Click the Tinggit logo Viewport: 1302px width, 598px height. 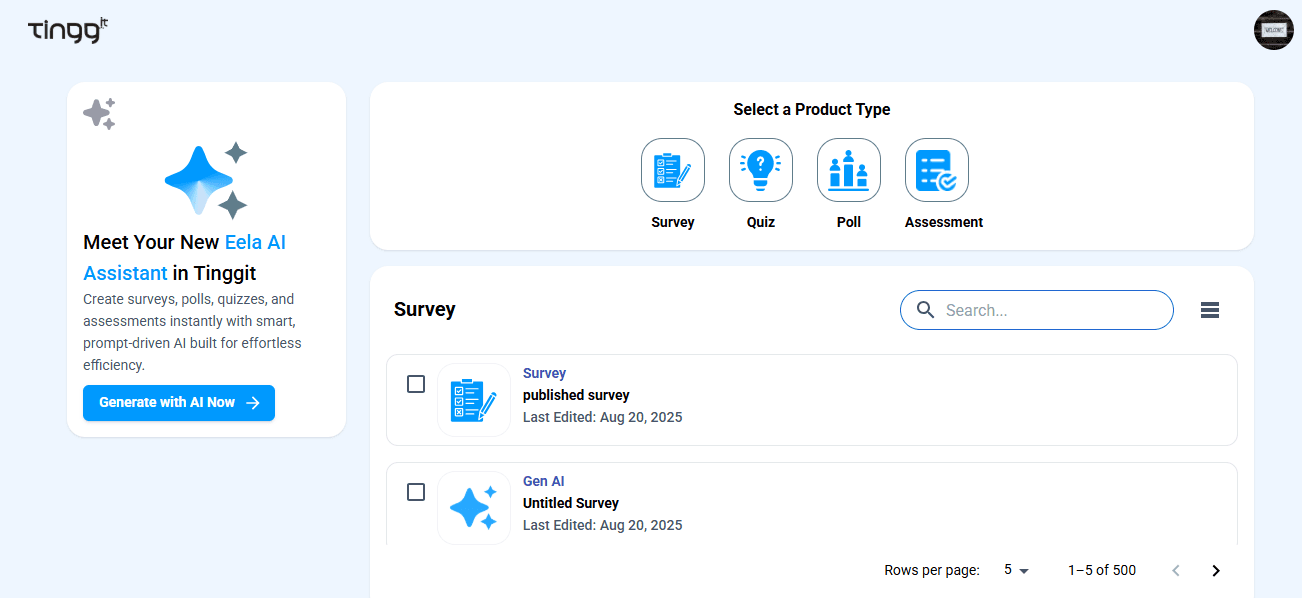tap(66, 30)
